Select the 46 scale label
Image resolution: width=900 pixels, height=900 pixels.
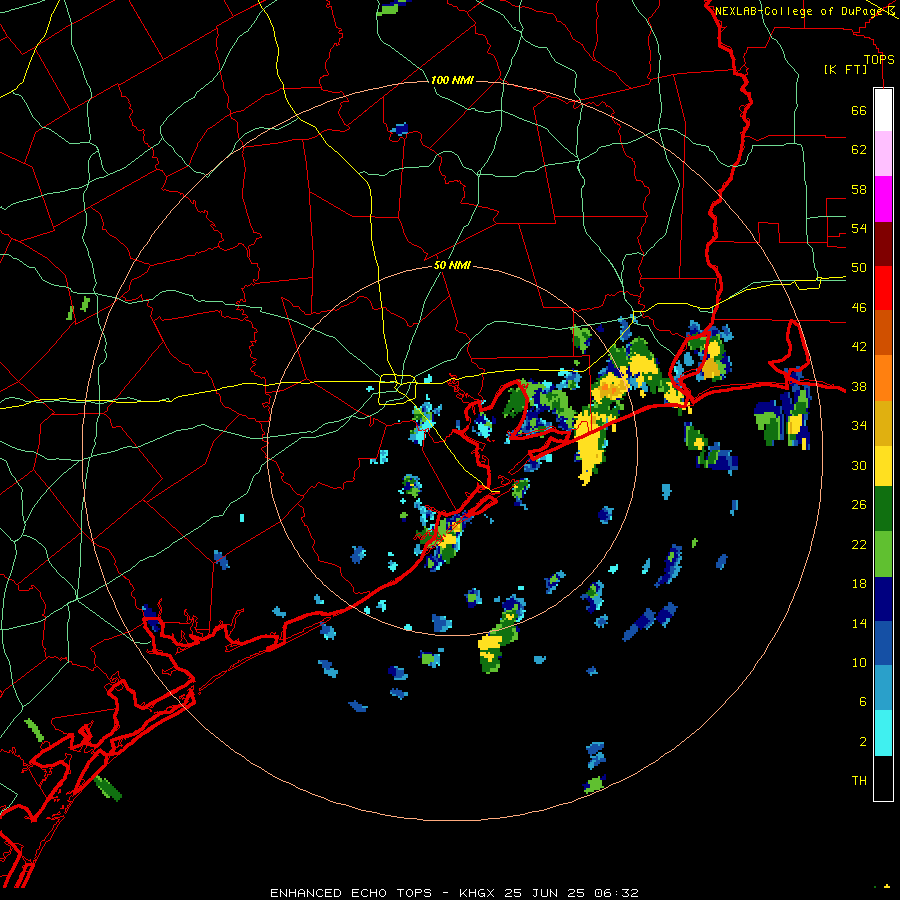point(859,307)
